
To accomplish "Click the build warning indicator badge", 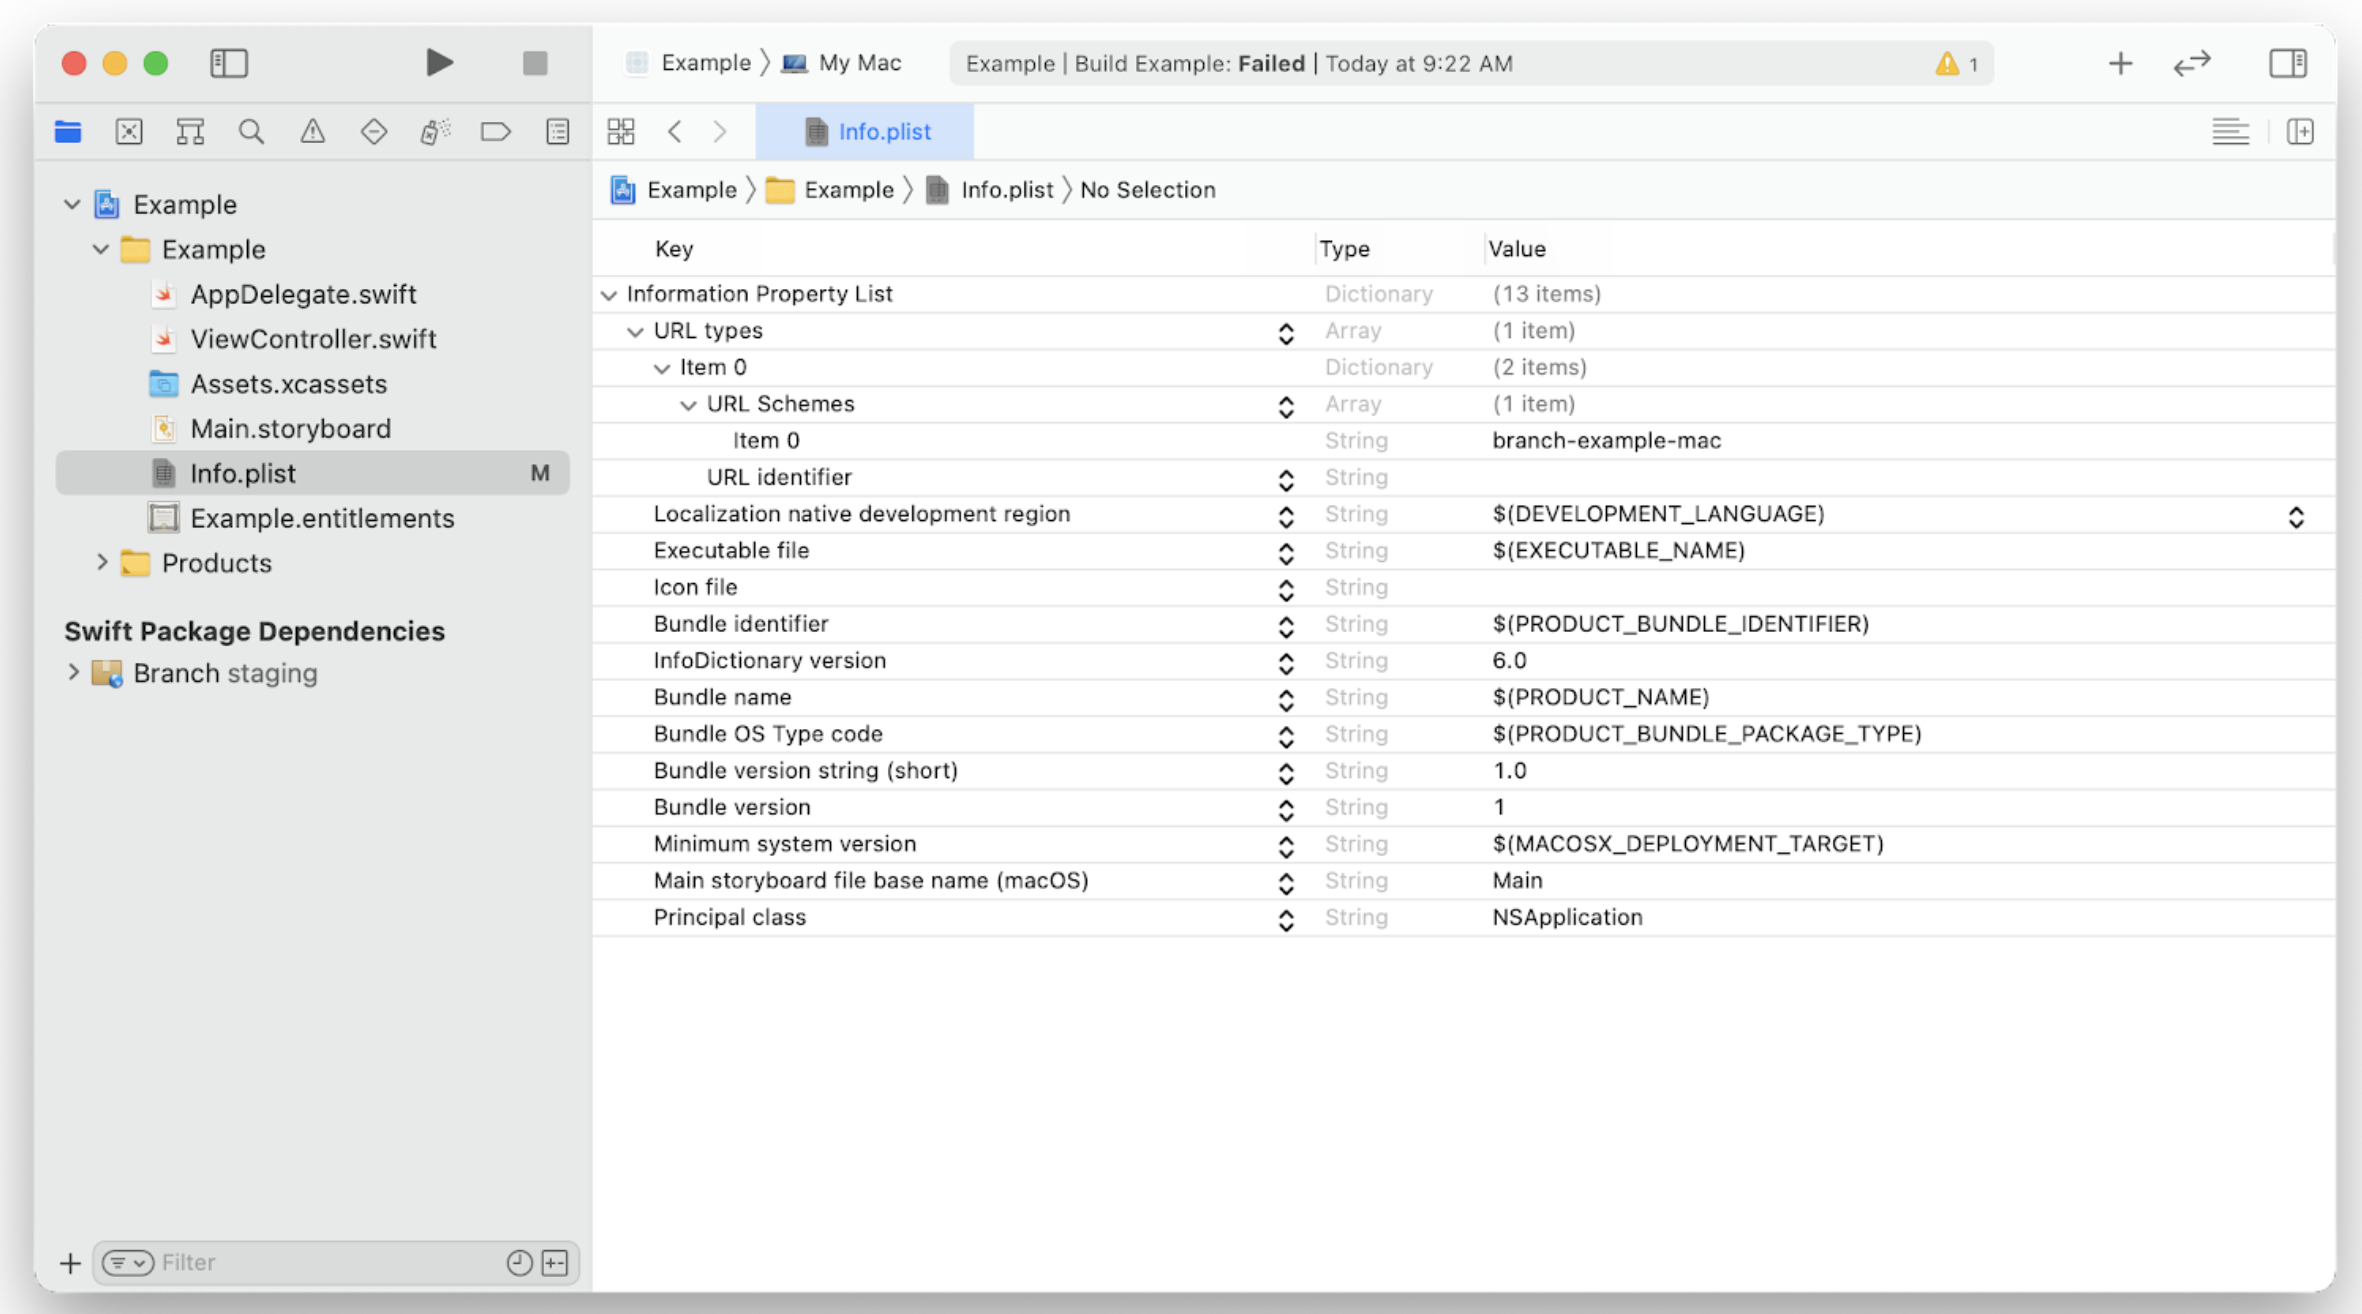I will pos(1956,64).
